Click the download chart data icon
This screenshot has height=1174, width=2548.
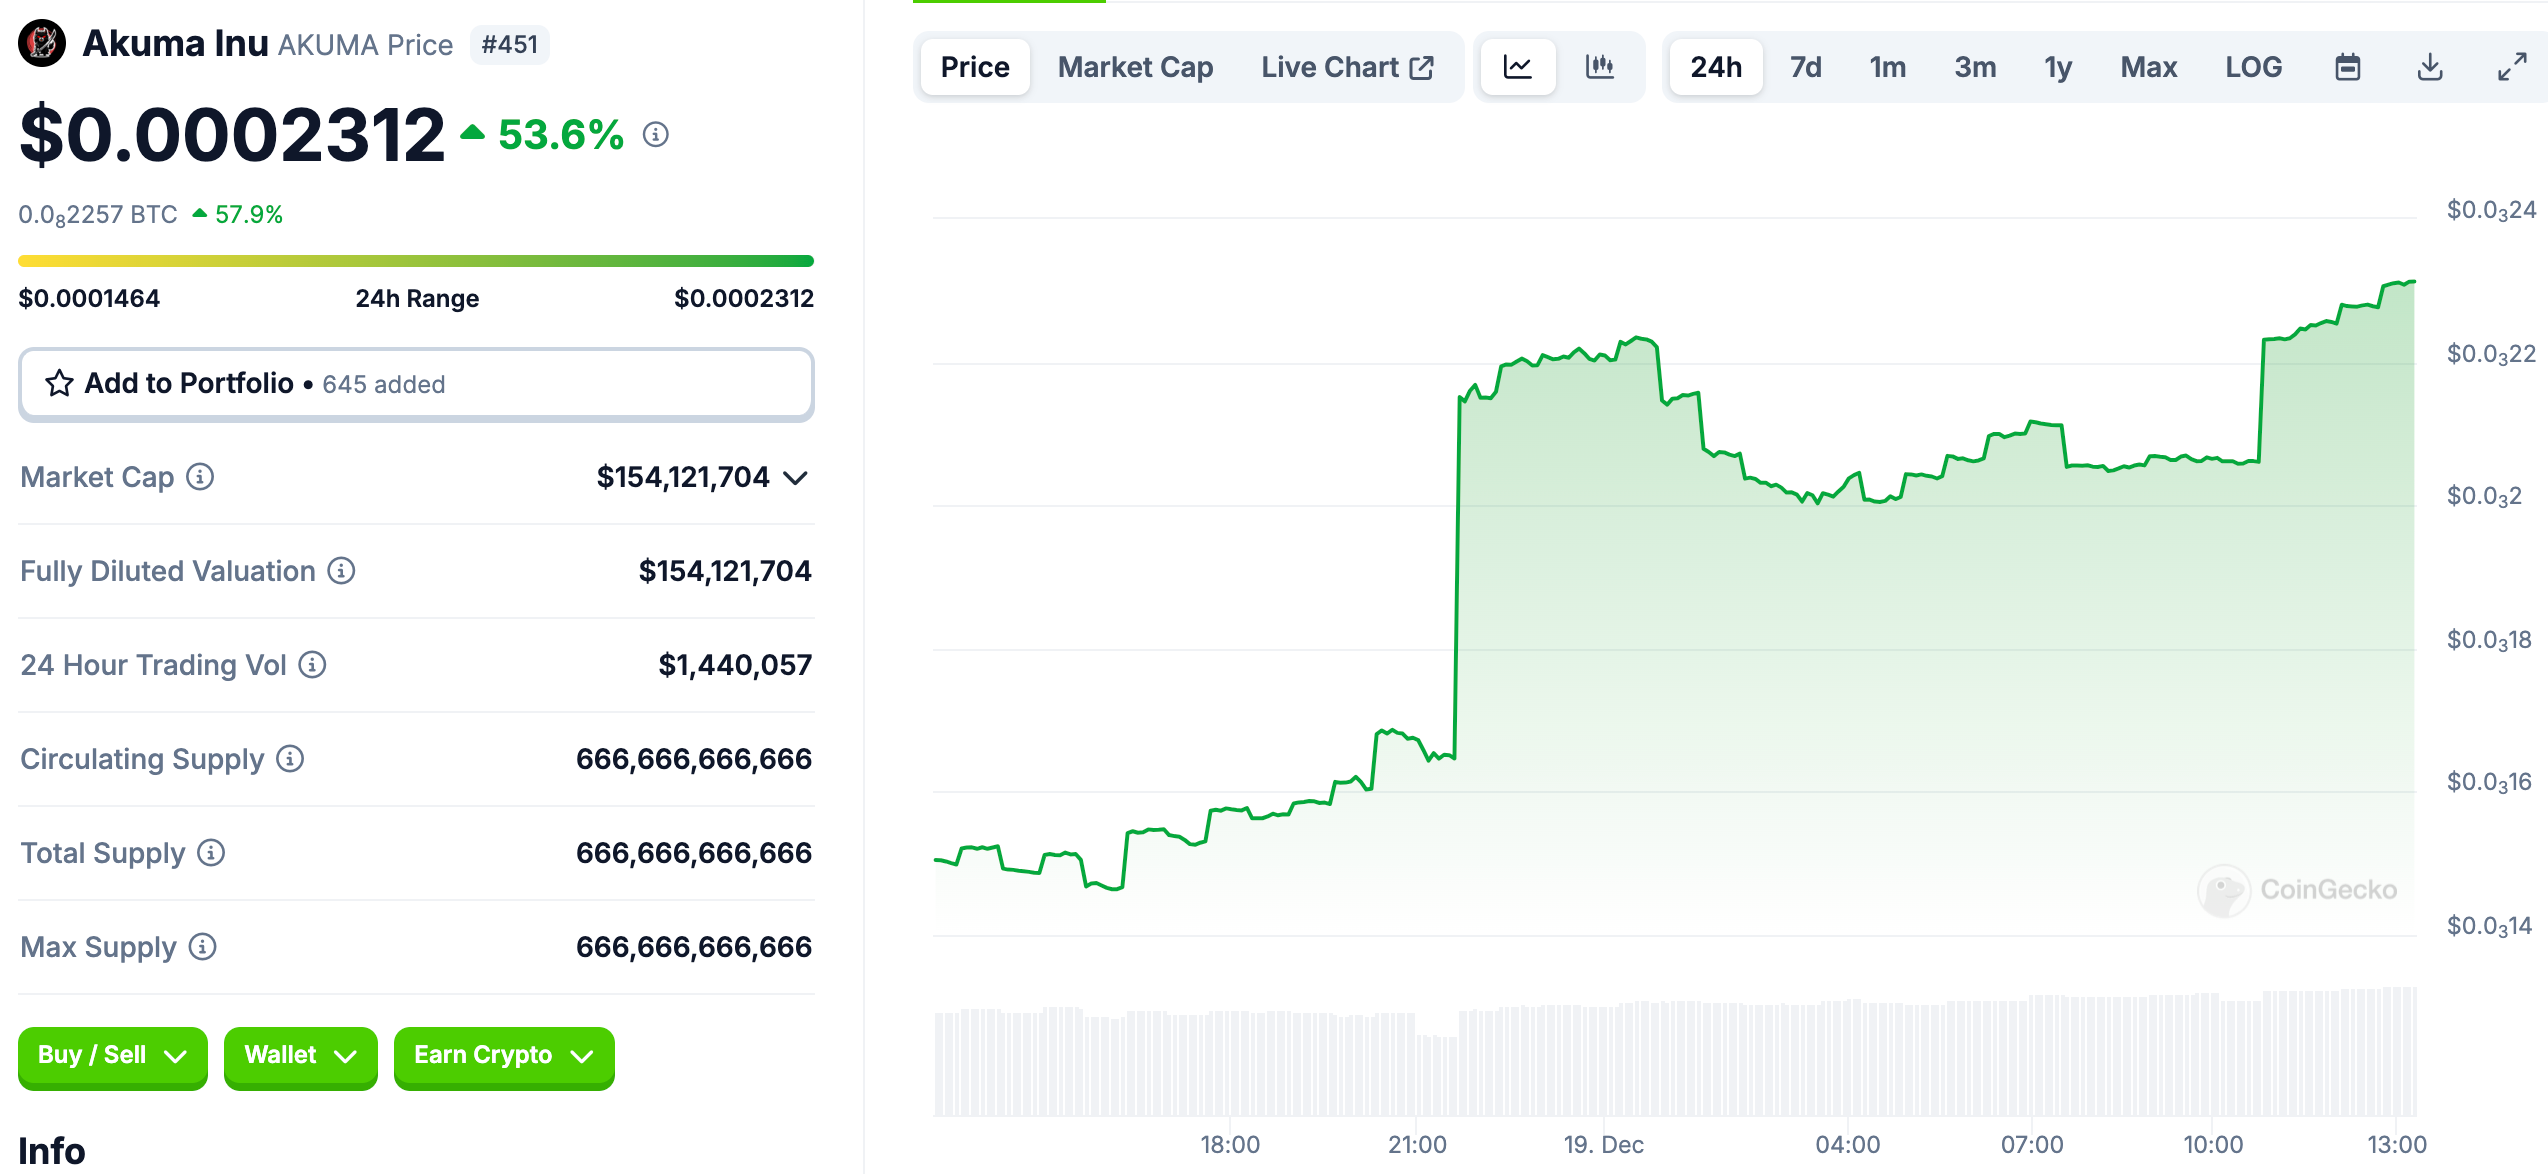click(2430, 67)
